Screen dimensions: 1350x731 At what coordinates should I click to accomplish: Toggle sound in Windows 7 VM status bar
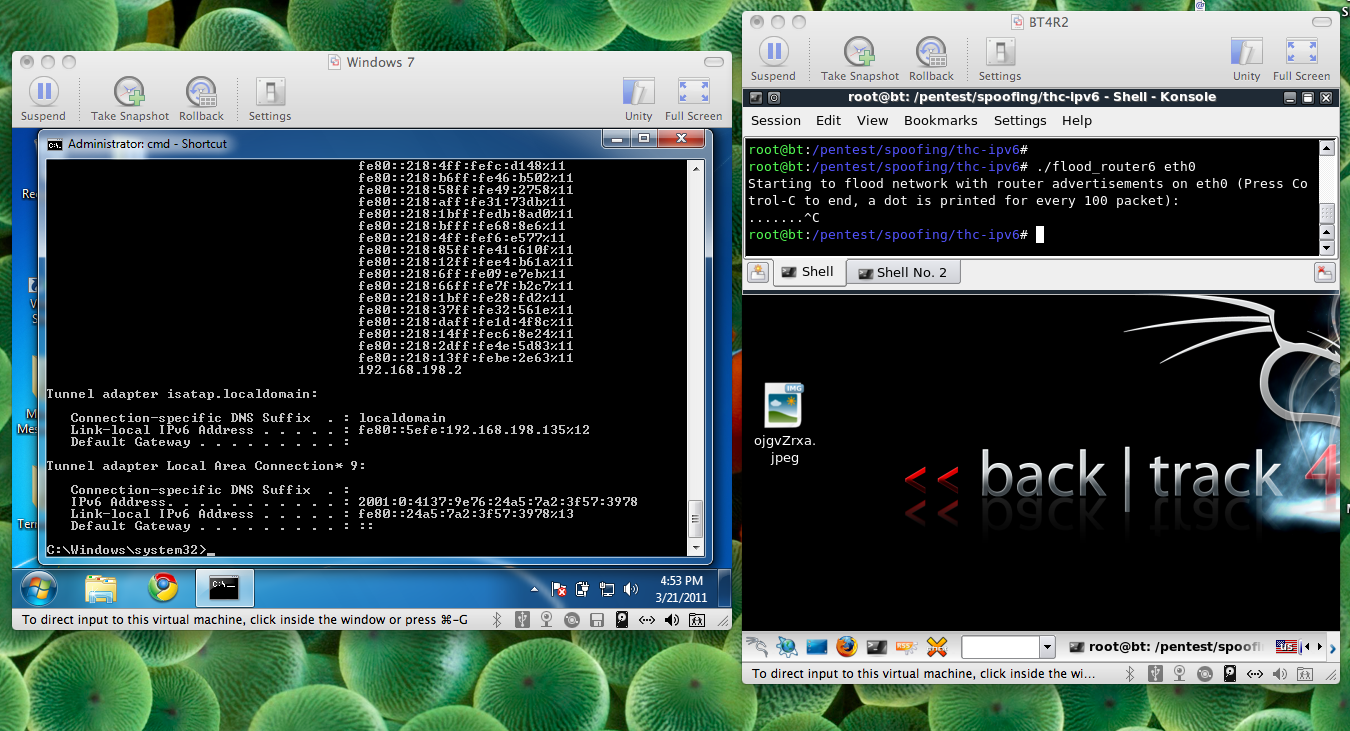tap(671, 620)
